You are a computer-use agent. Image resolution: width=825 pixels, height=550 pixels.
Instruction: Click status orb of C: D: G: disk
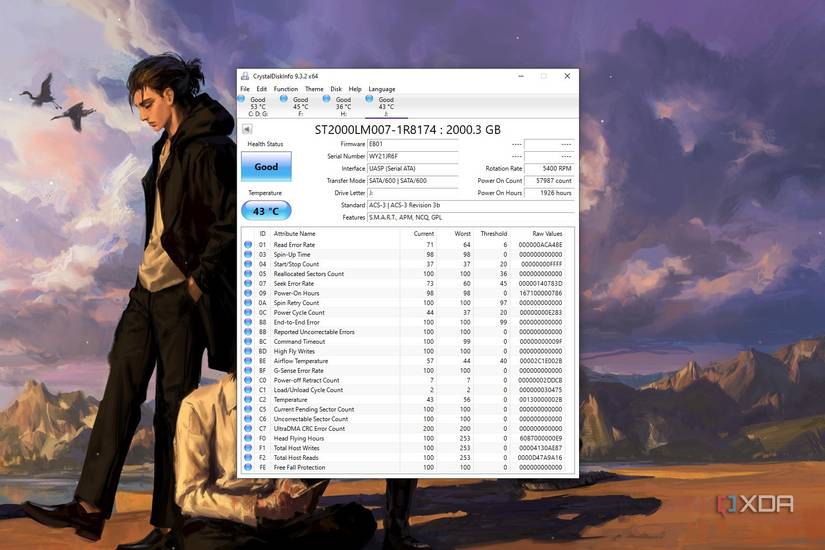(242, 99)
